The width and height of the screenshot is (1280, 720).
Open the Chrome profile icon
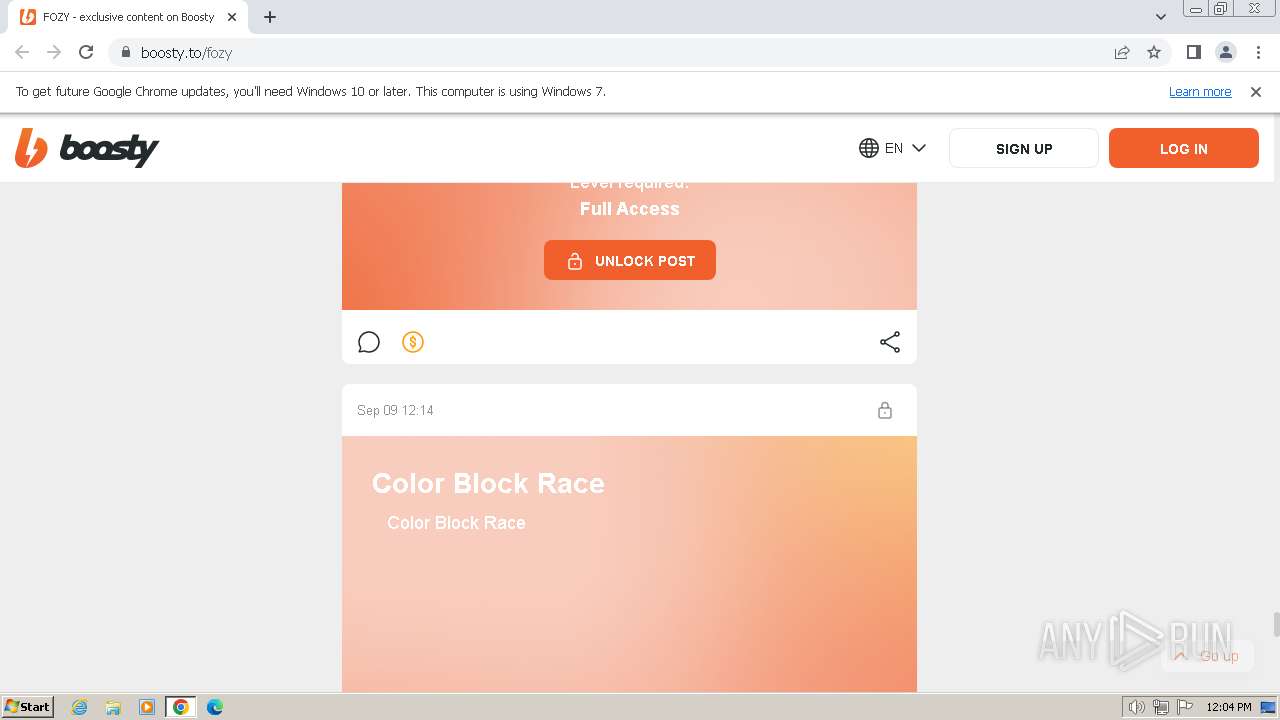click(1226, 52)
